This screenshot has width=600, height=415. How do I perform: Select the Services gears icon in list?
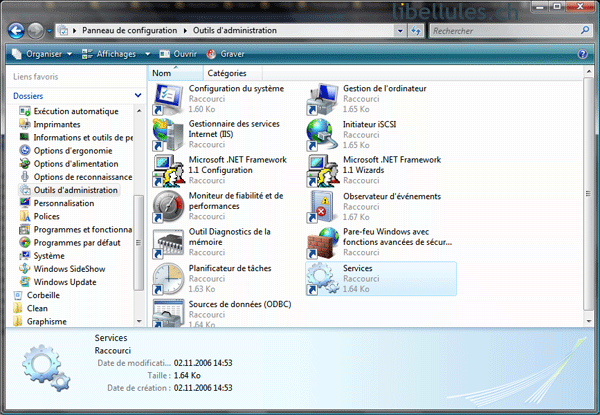click(323, 279)
